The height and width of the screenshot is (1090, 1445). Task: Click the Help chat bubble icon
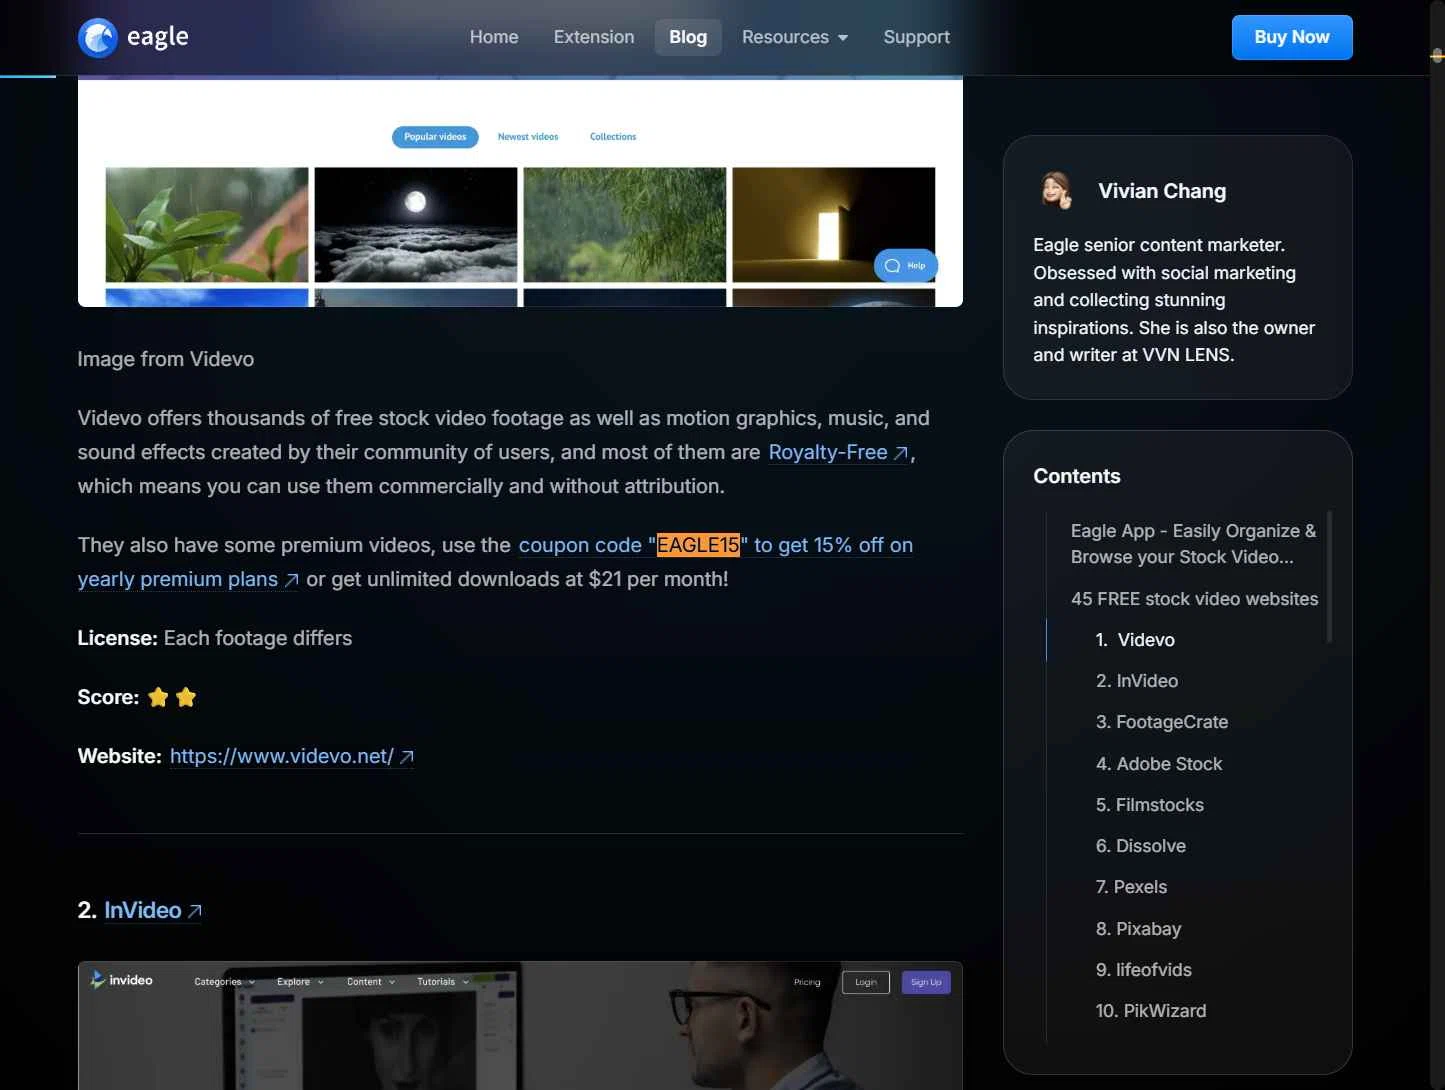click(x=905, y=265)
